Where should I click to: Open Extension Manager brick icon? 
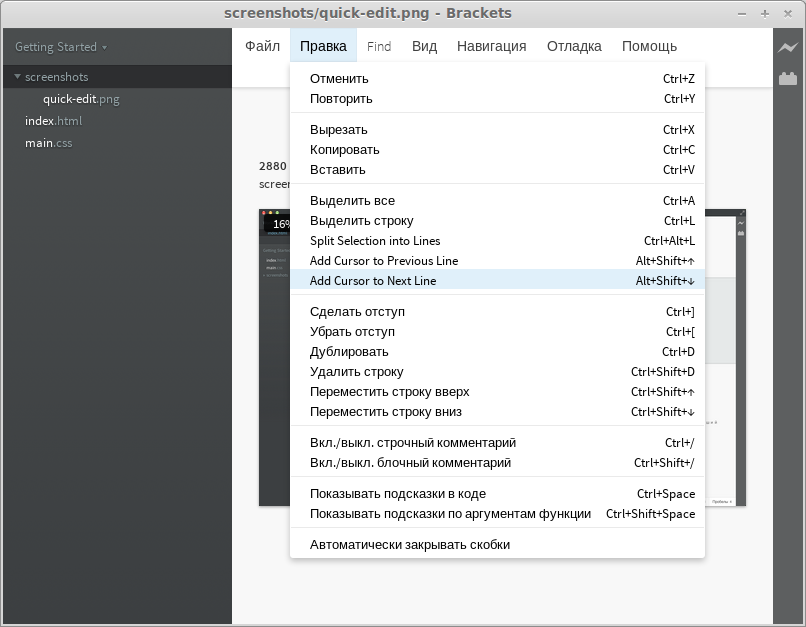coord(787,78)
